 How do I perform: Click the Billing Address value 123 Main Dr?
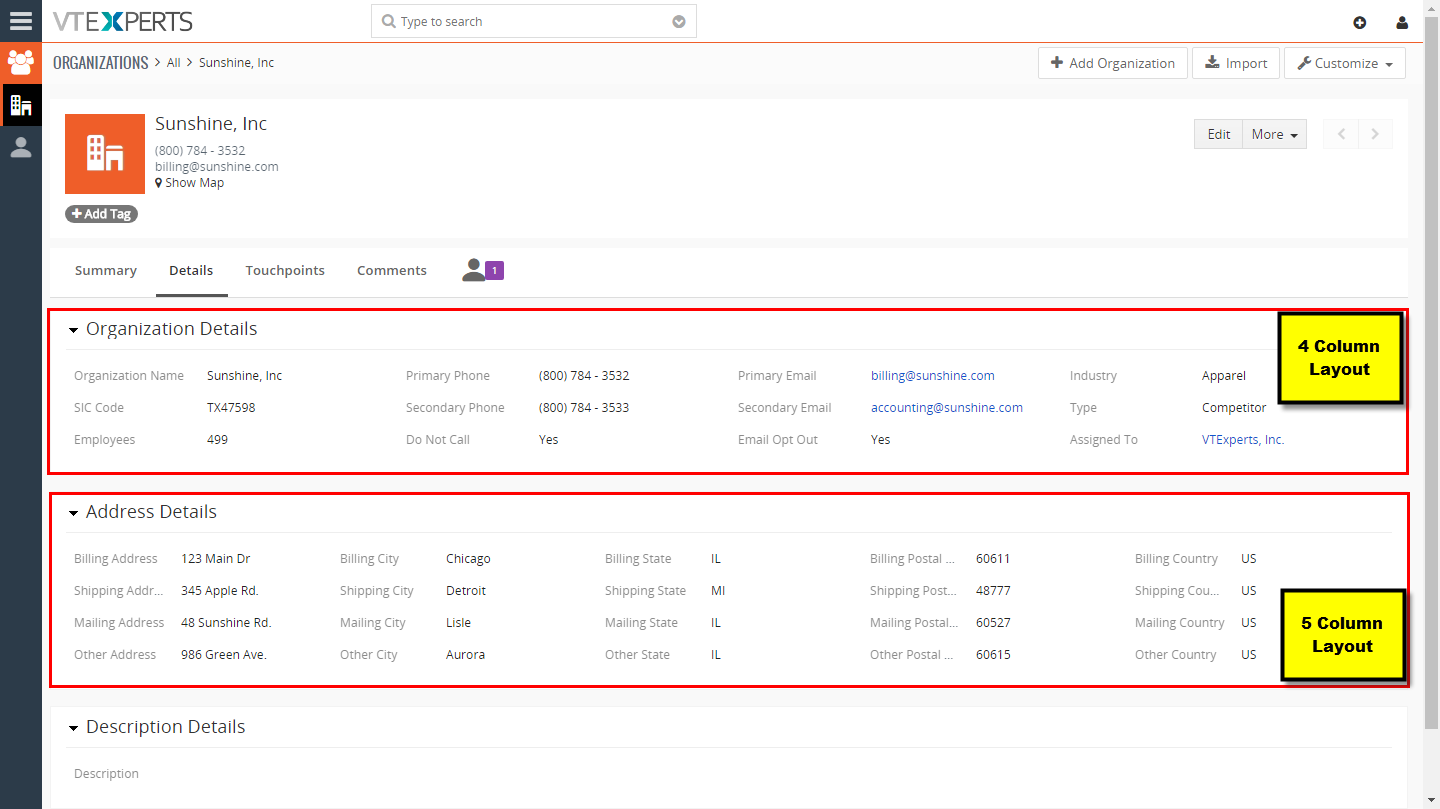(x=216, y=559)
